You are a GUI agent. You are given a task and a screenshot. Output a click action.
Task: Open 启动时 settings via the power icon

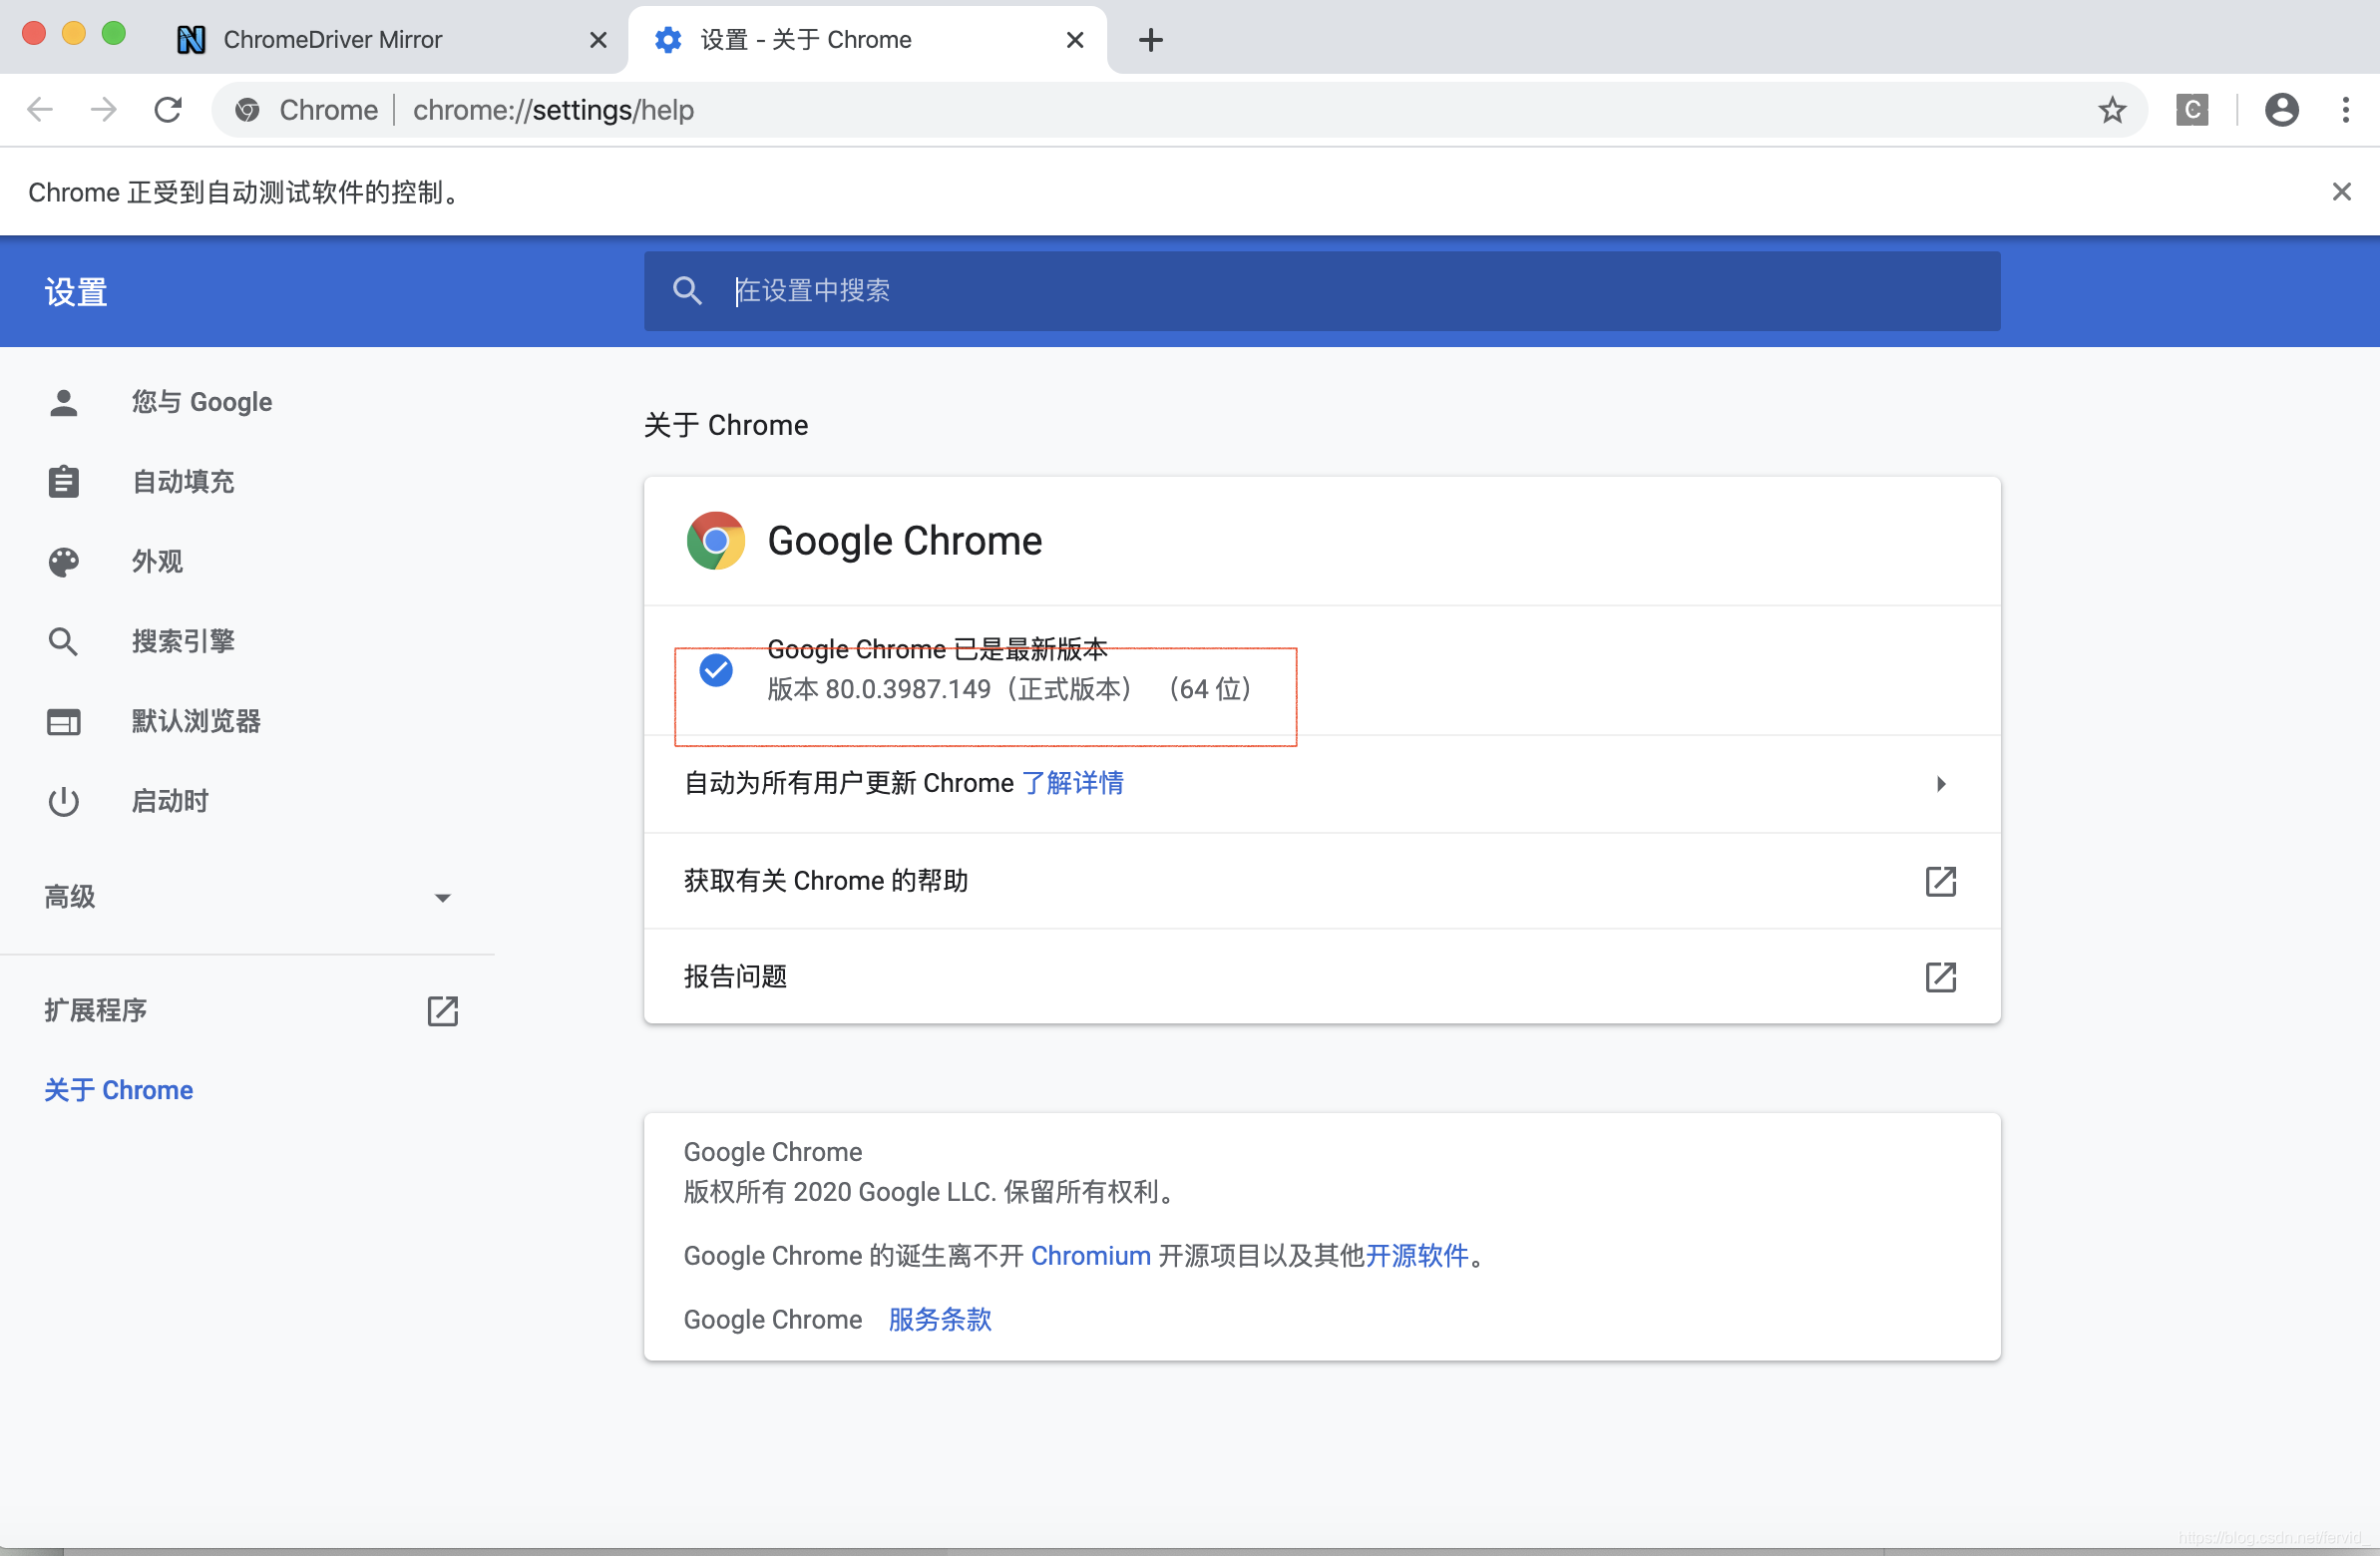pos(63,800)
